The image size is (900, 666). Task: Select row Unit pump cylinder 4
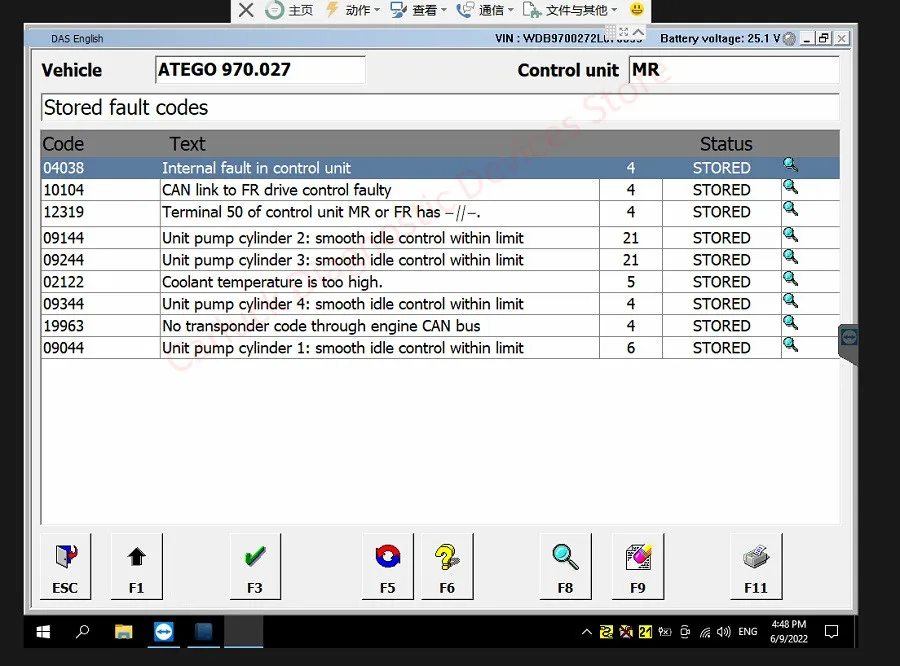click(x=440, y=304)
